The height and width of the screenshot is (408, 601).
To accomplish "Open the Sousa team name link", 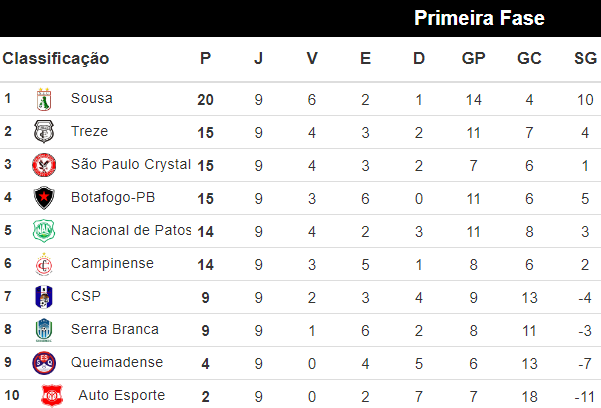I will [92, 99].
